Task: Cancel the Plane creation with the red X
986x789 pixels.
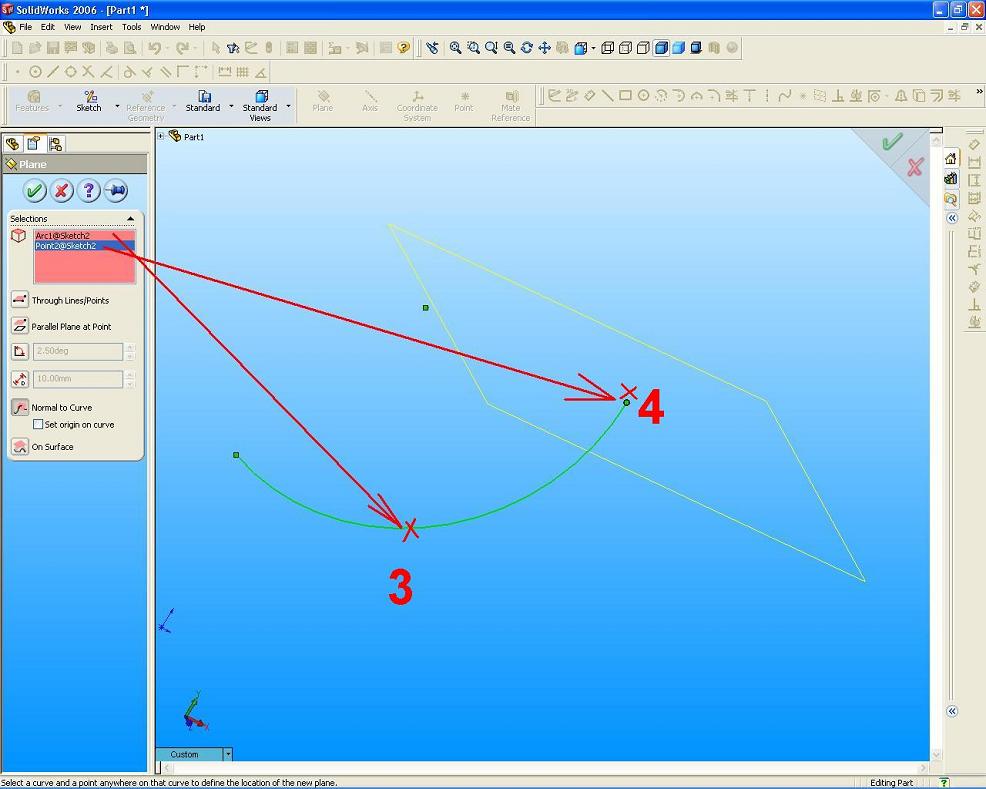Action: point(62,191)
